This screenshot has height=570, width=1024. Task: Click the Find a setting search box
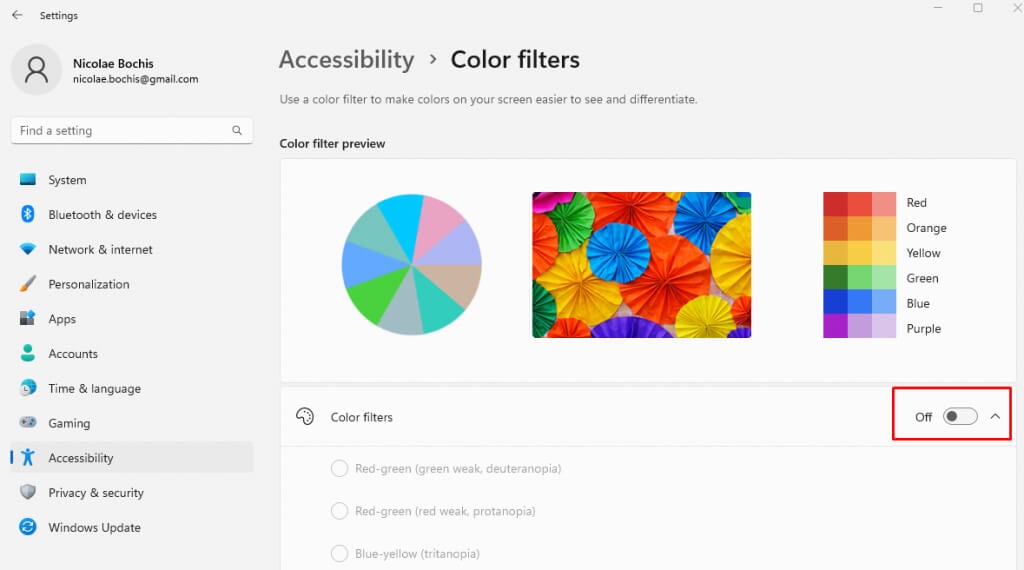click(120, 130)
